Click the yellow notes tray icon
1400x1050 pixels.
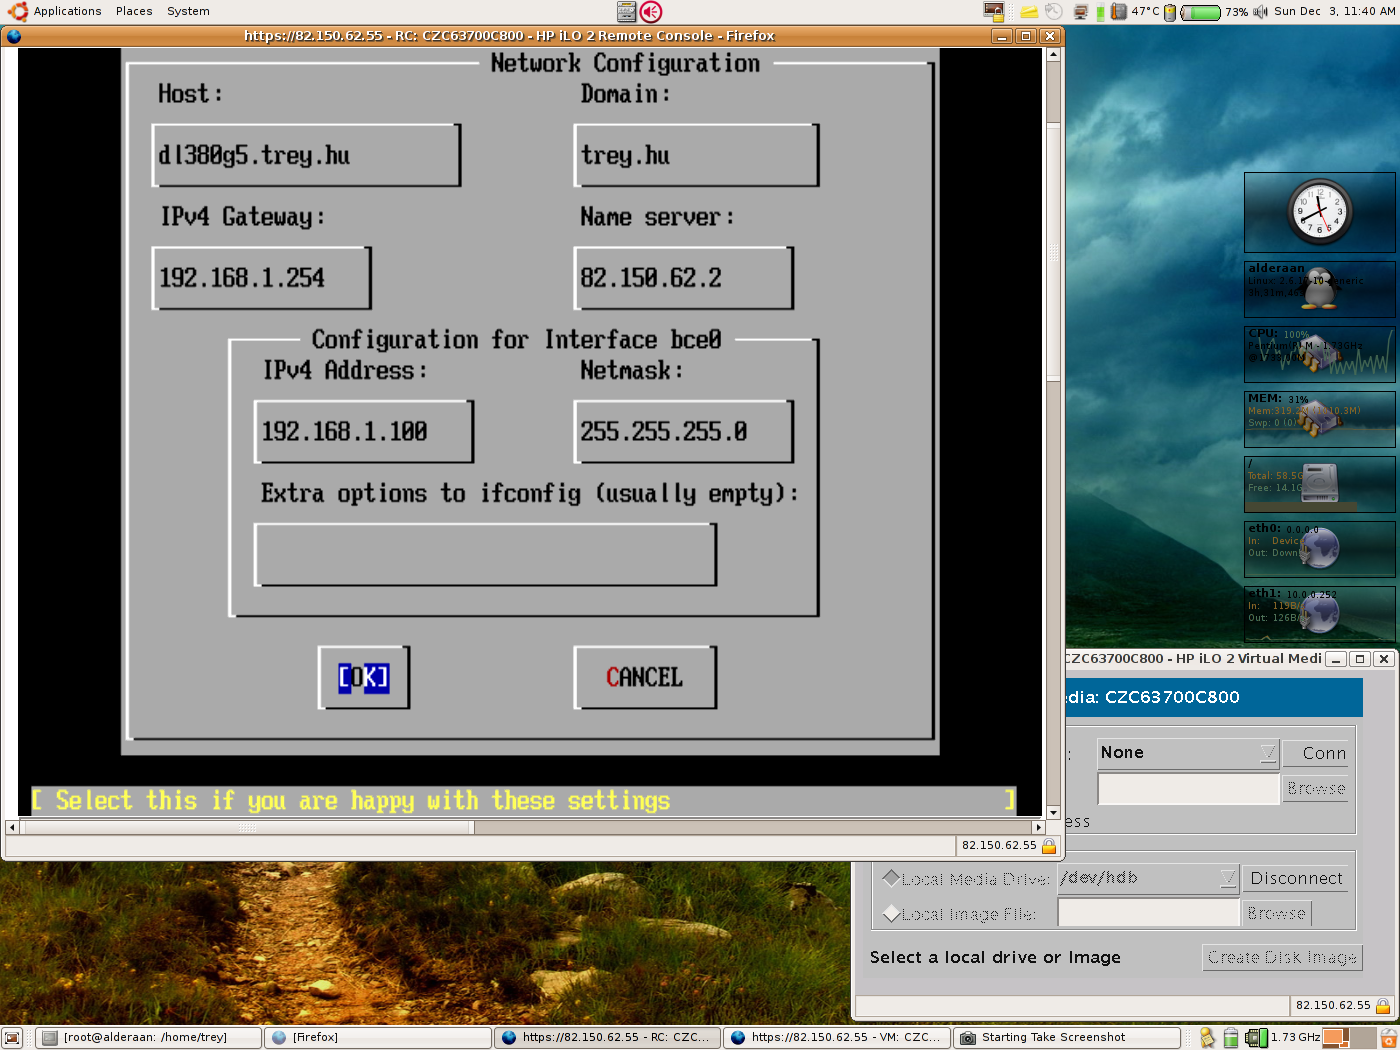coord(1029,12)
